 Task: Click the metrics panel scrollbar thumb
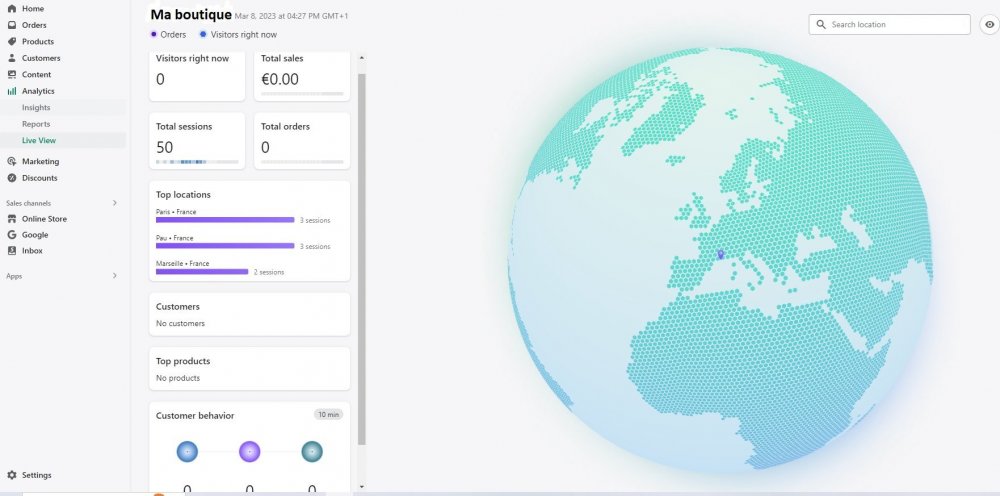pos(362,259)
